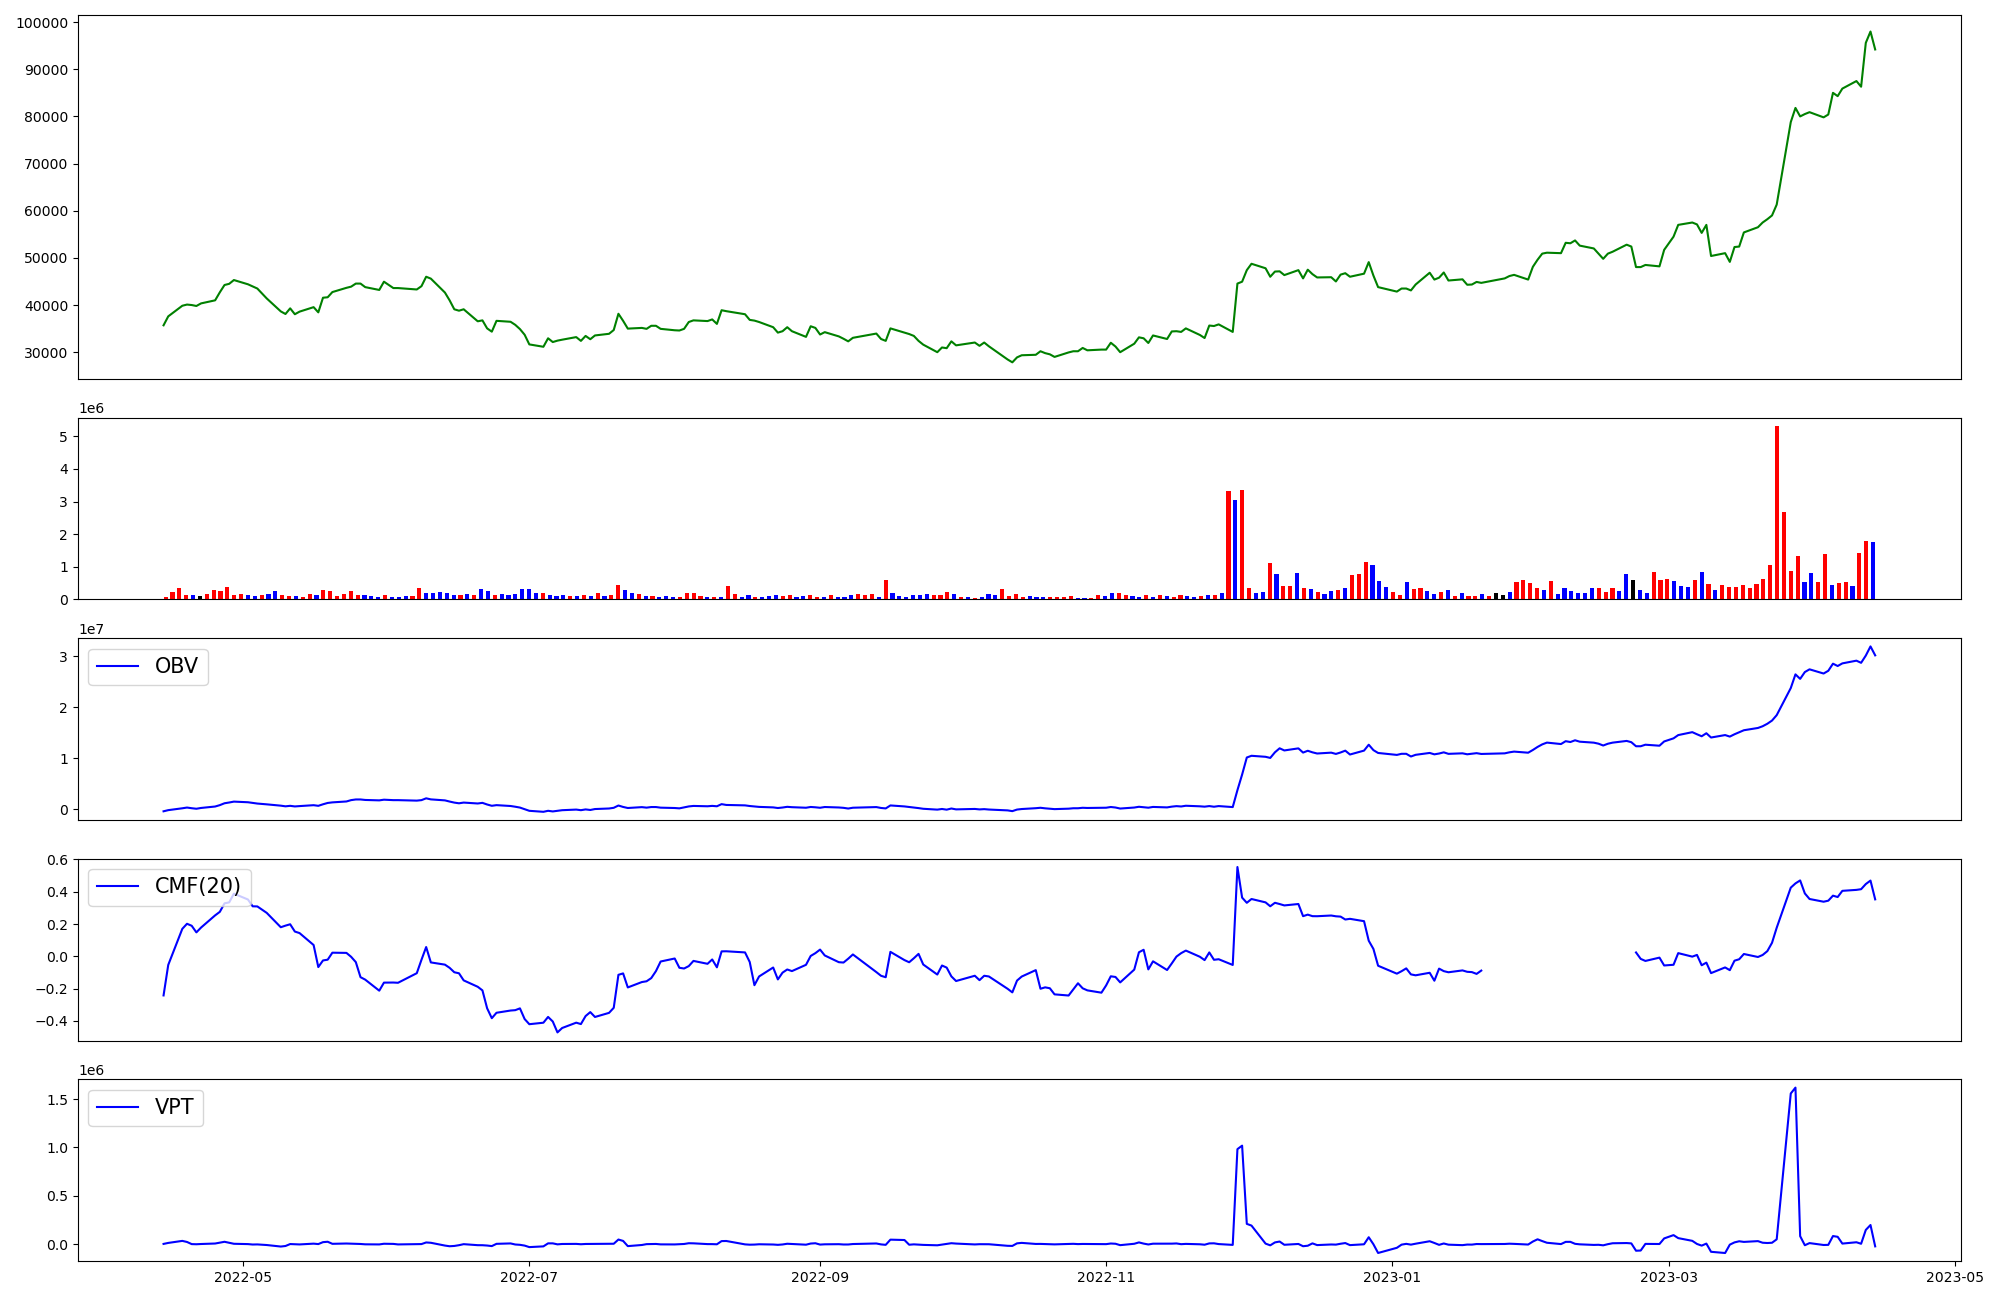Click the blue line sample in OBV legend
The width and height of the screenshot is (2000, 1300).
tap(117, 666)
